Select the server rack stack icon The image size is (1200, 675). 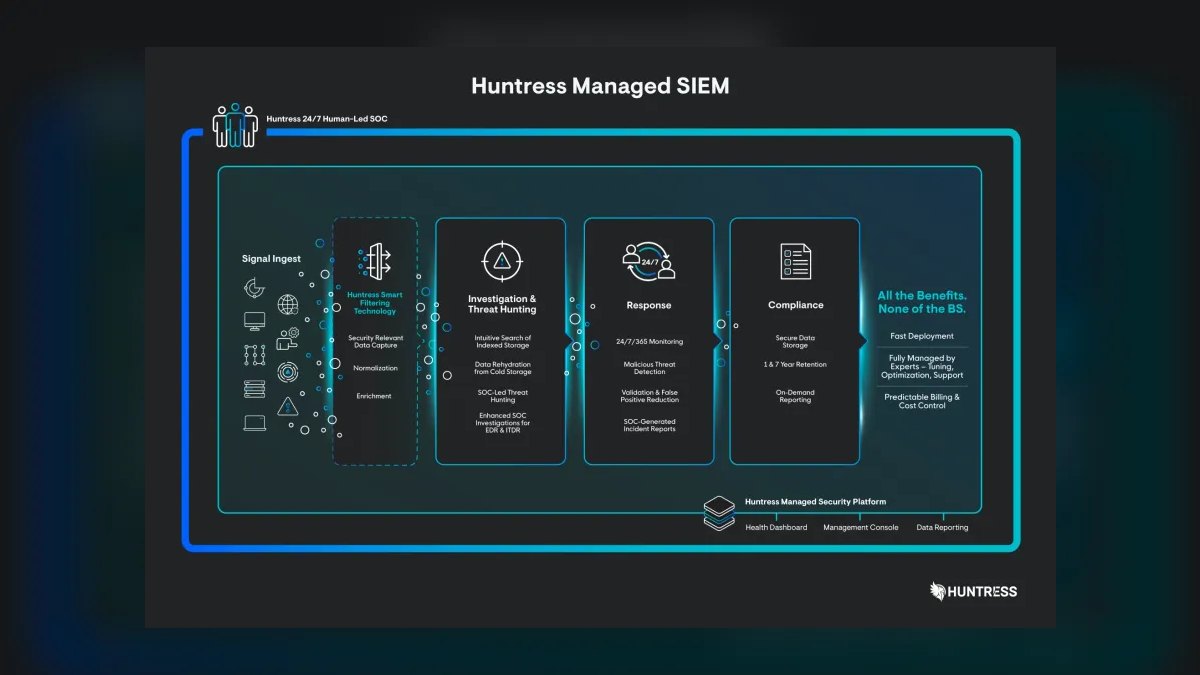click(255, 389)
